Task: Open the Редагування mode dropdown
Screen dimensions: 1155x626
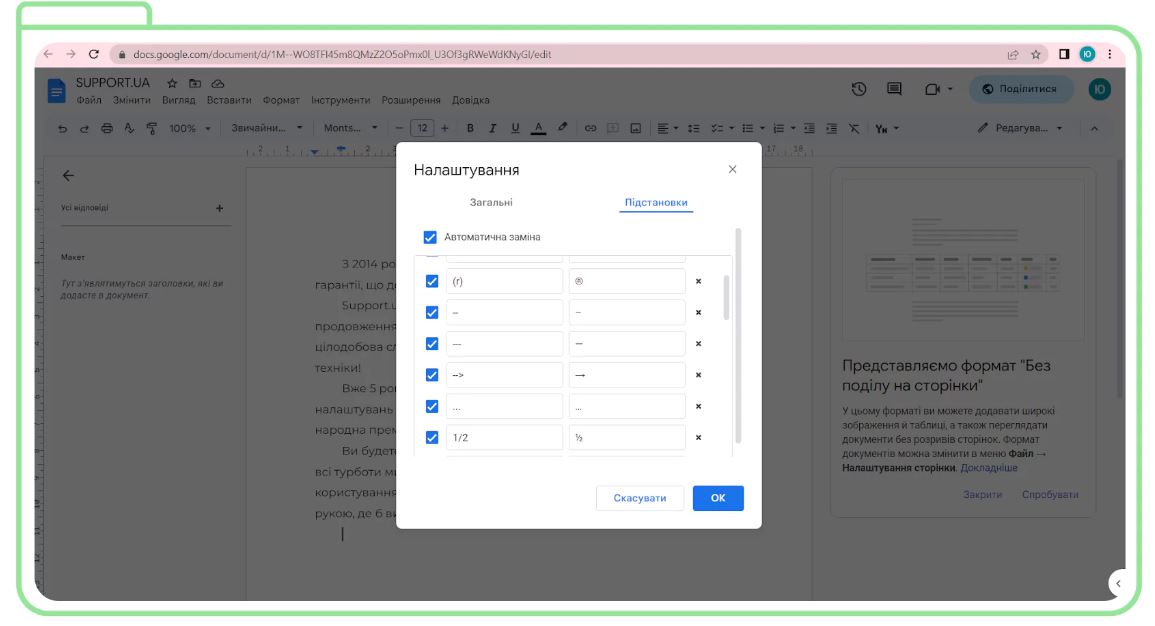Action: (1020, 128)
